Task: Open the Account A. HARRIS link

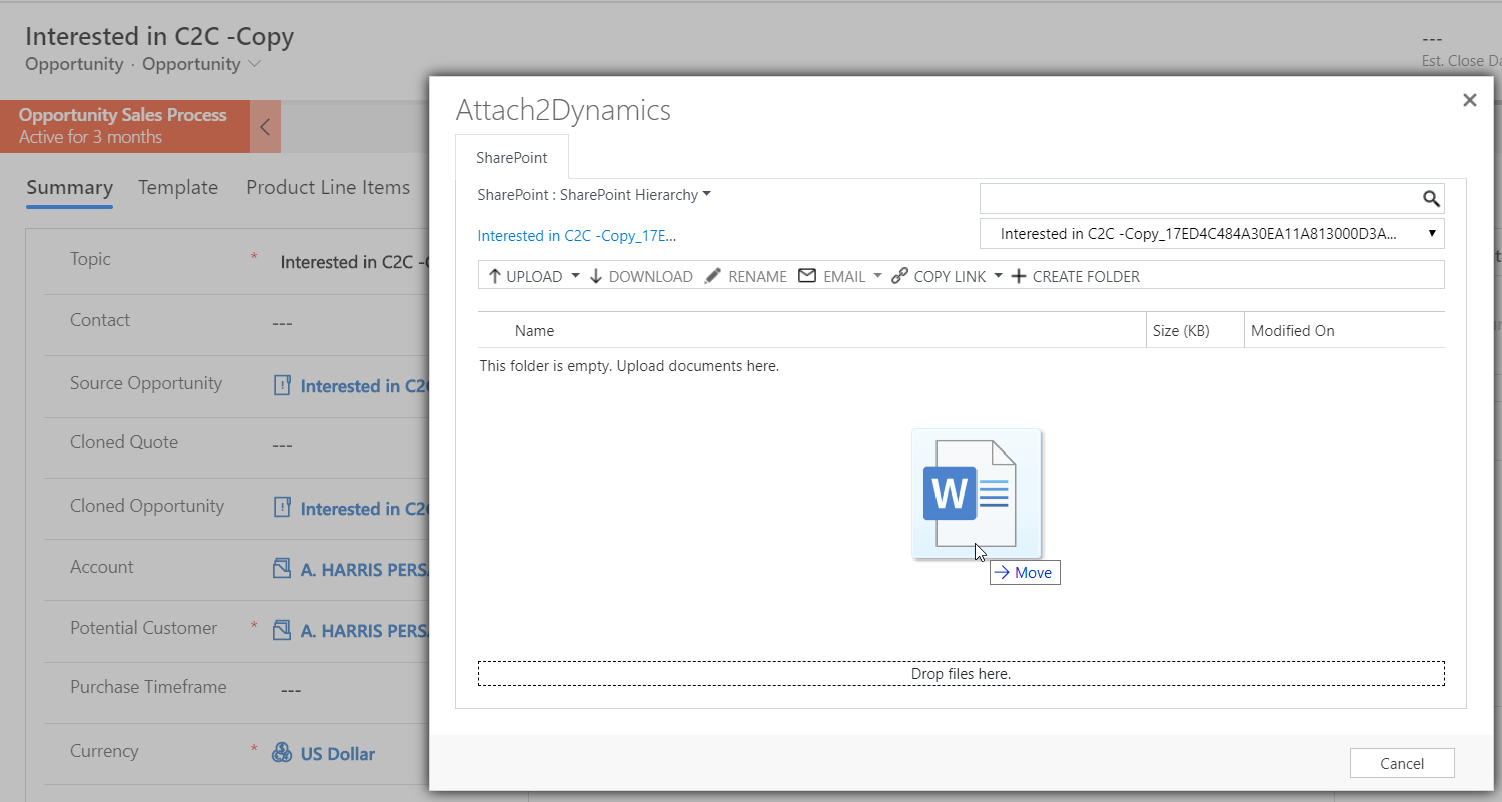Action: pyautogui.click(x=364, y=570)
